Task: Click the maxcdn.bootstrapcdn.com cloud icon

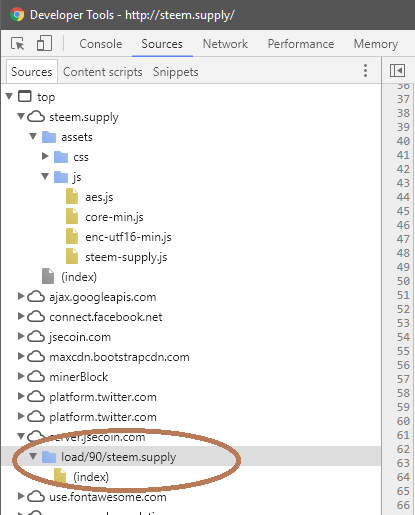Action: click(36, 357)
